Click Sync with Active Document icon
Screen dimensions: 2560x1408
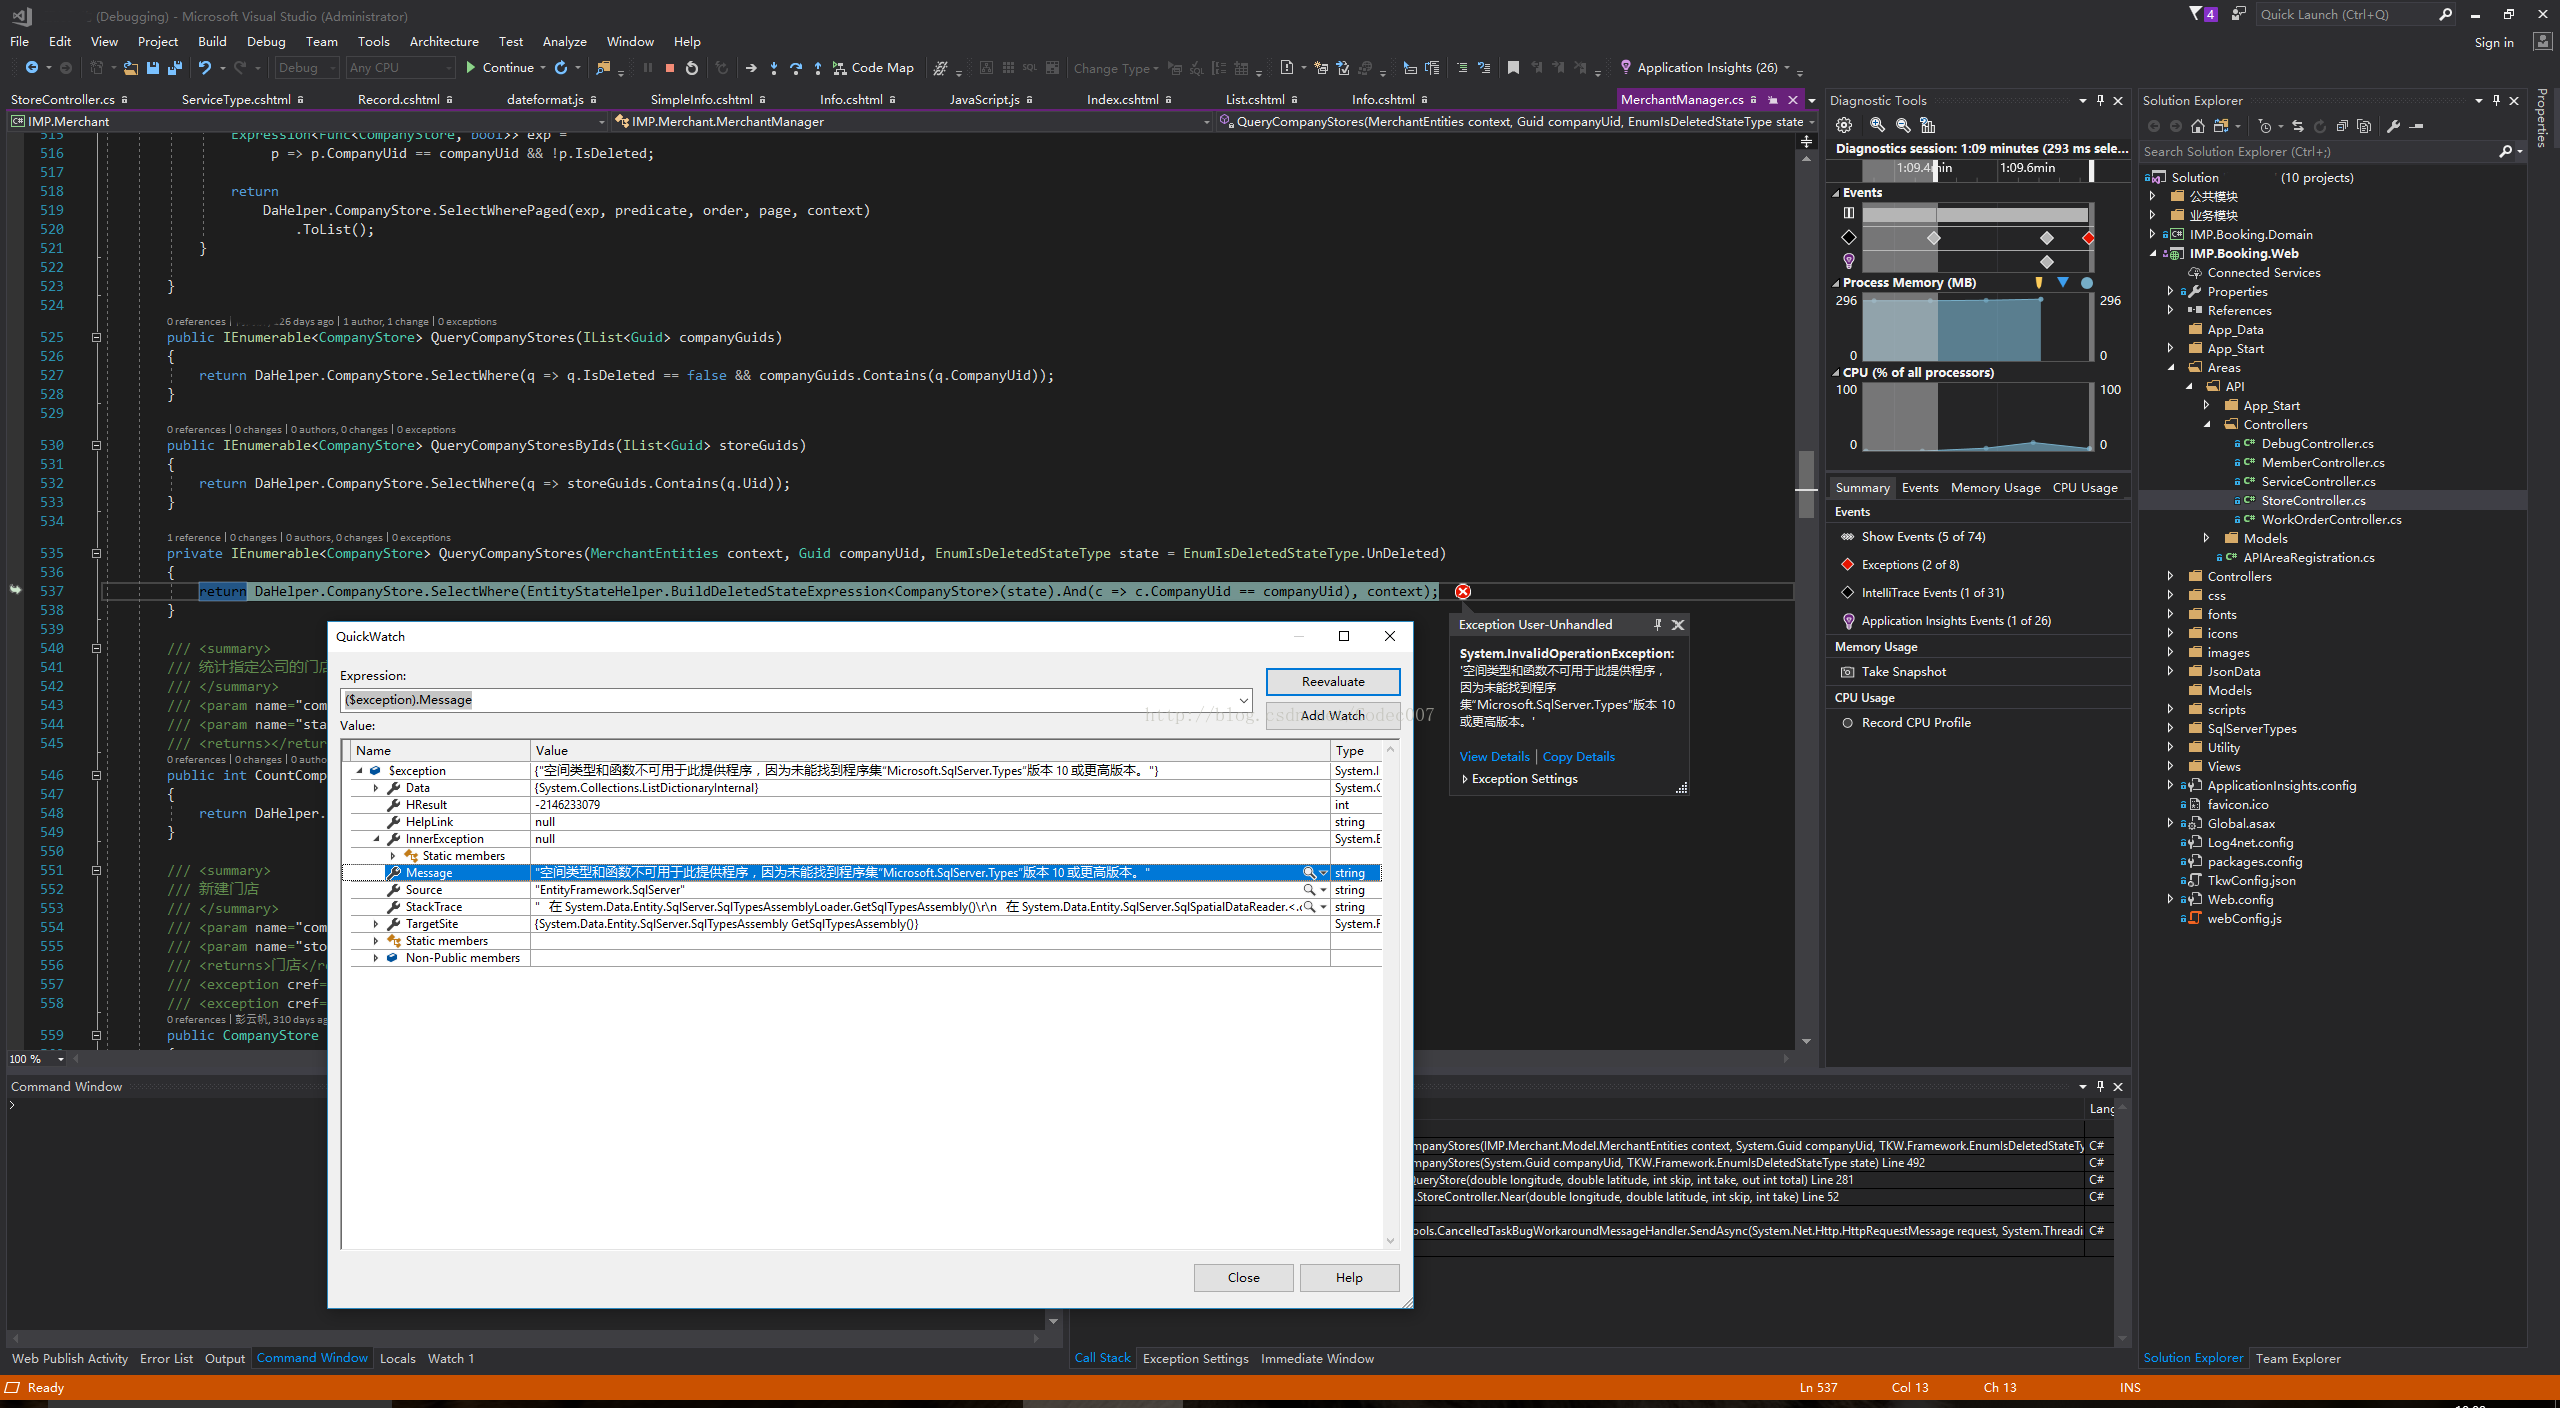[x=2297, y=126]
